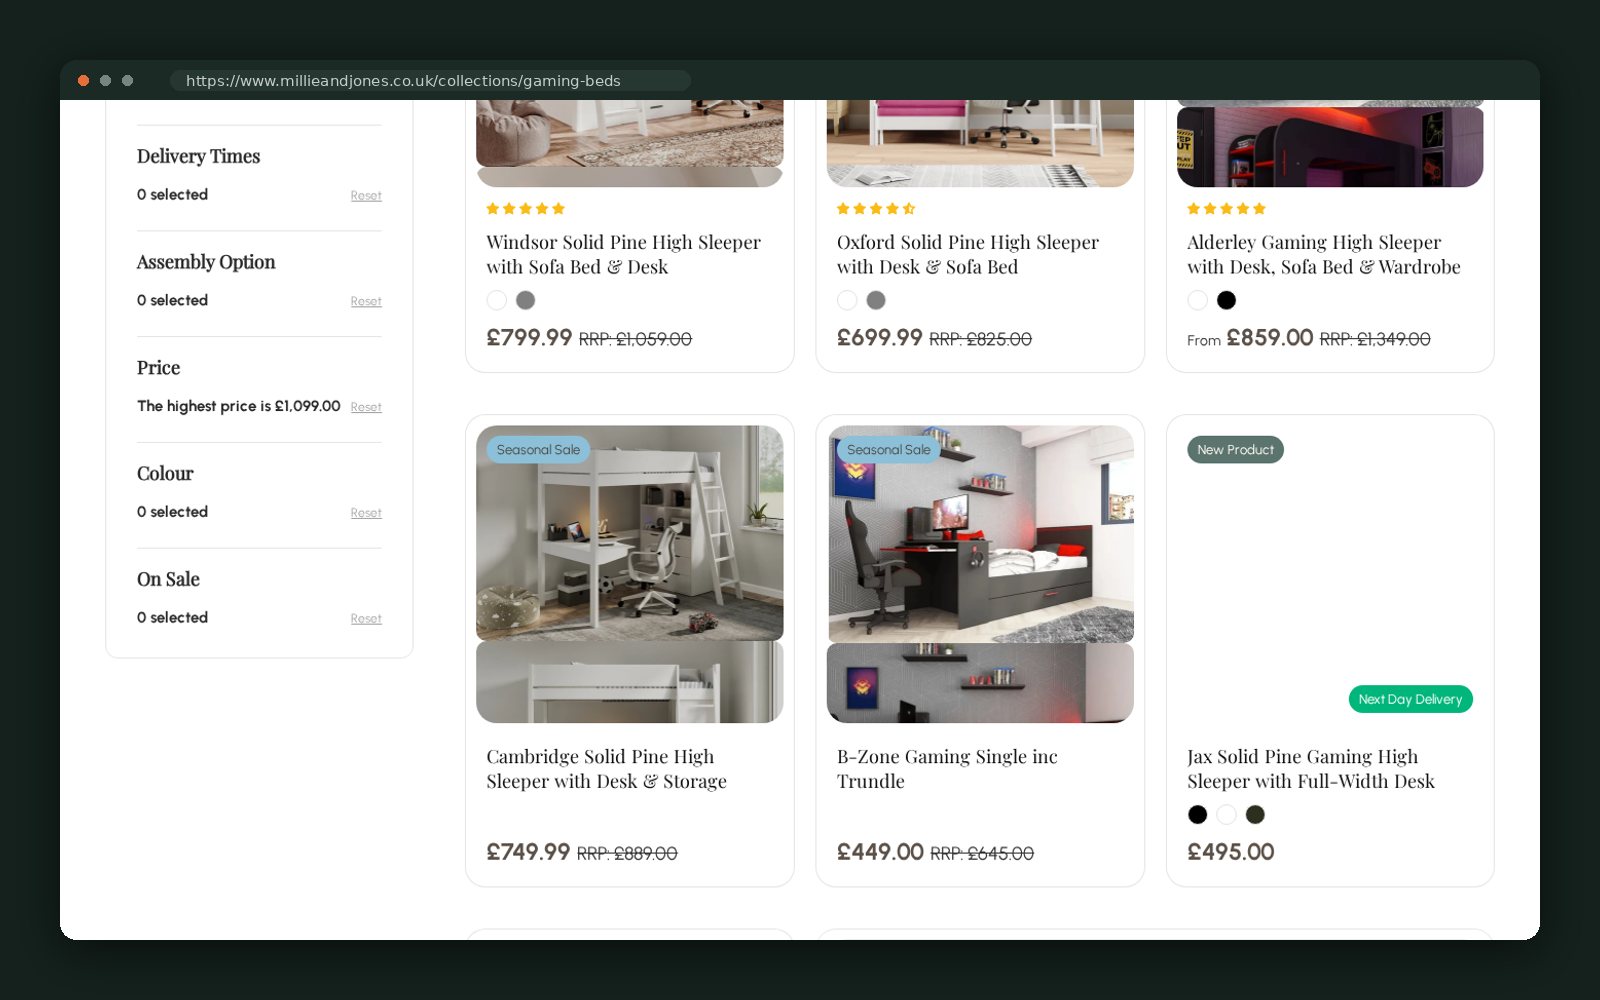
Task: Click the RRP £889.00 text
Action: [x=627, y=854]
